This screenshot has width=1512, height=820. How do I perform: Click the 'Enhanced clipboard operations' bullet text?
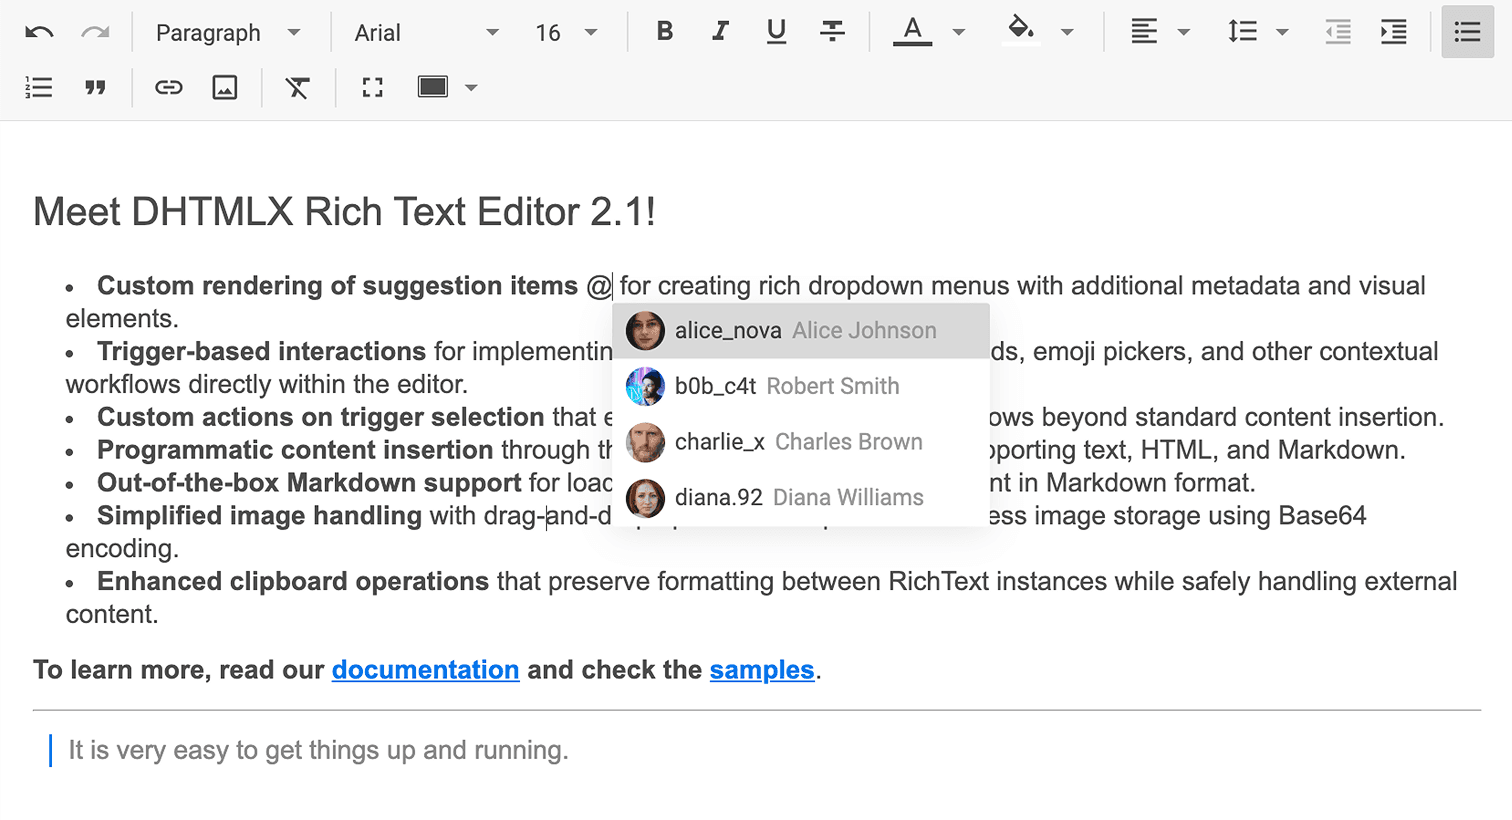(x=293, y=582)
